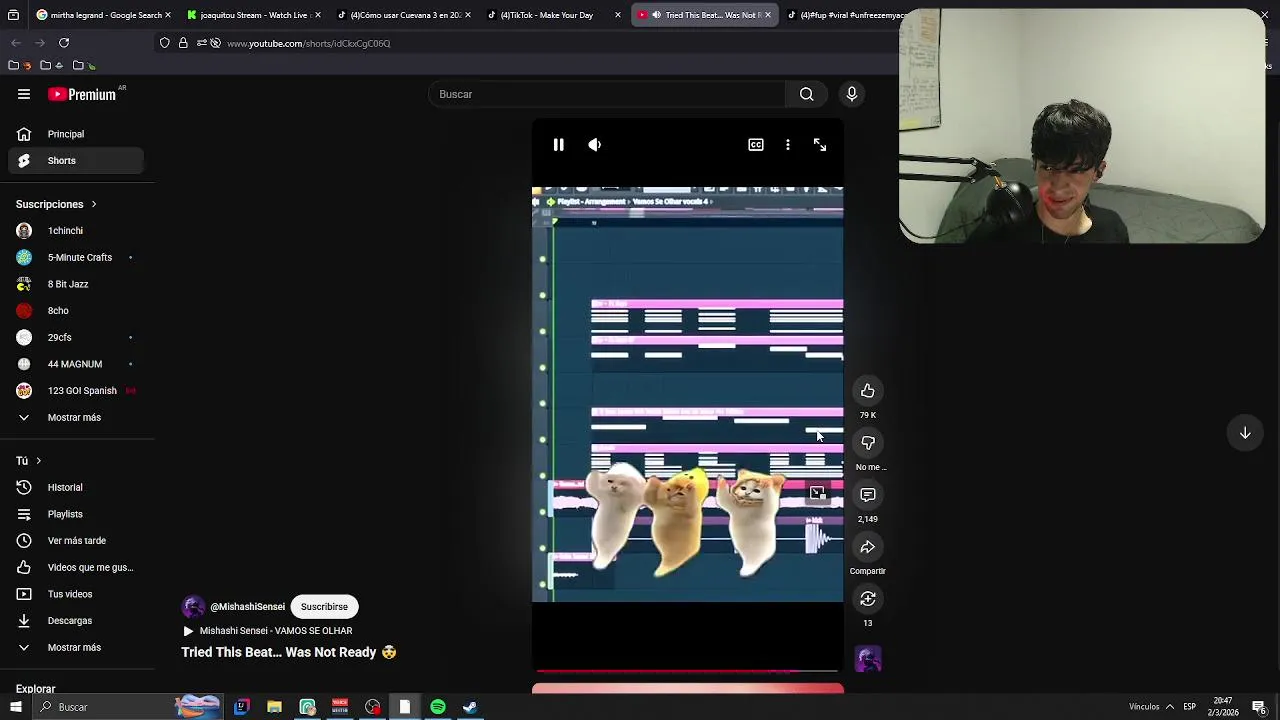The width and height of the screenshot is (1280, 720).
Task: Open the sound source thumbnail
Action: click(x=868, y=659)
